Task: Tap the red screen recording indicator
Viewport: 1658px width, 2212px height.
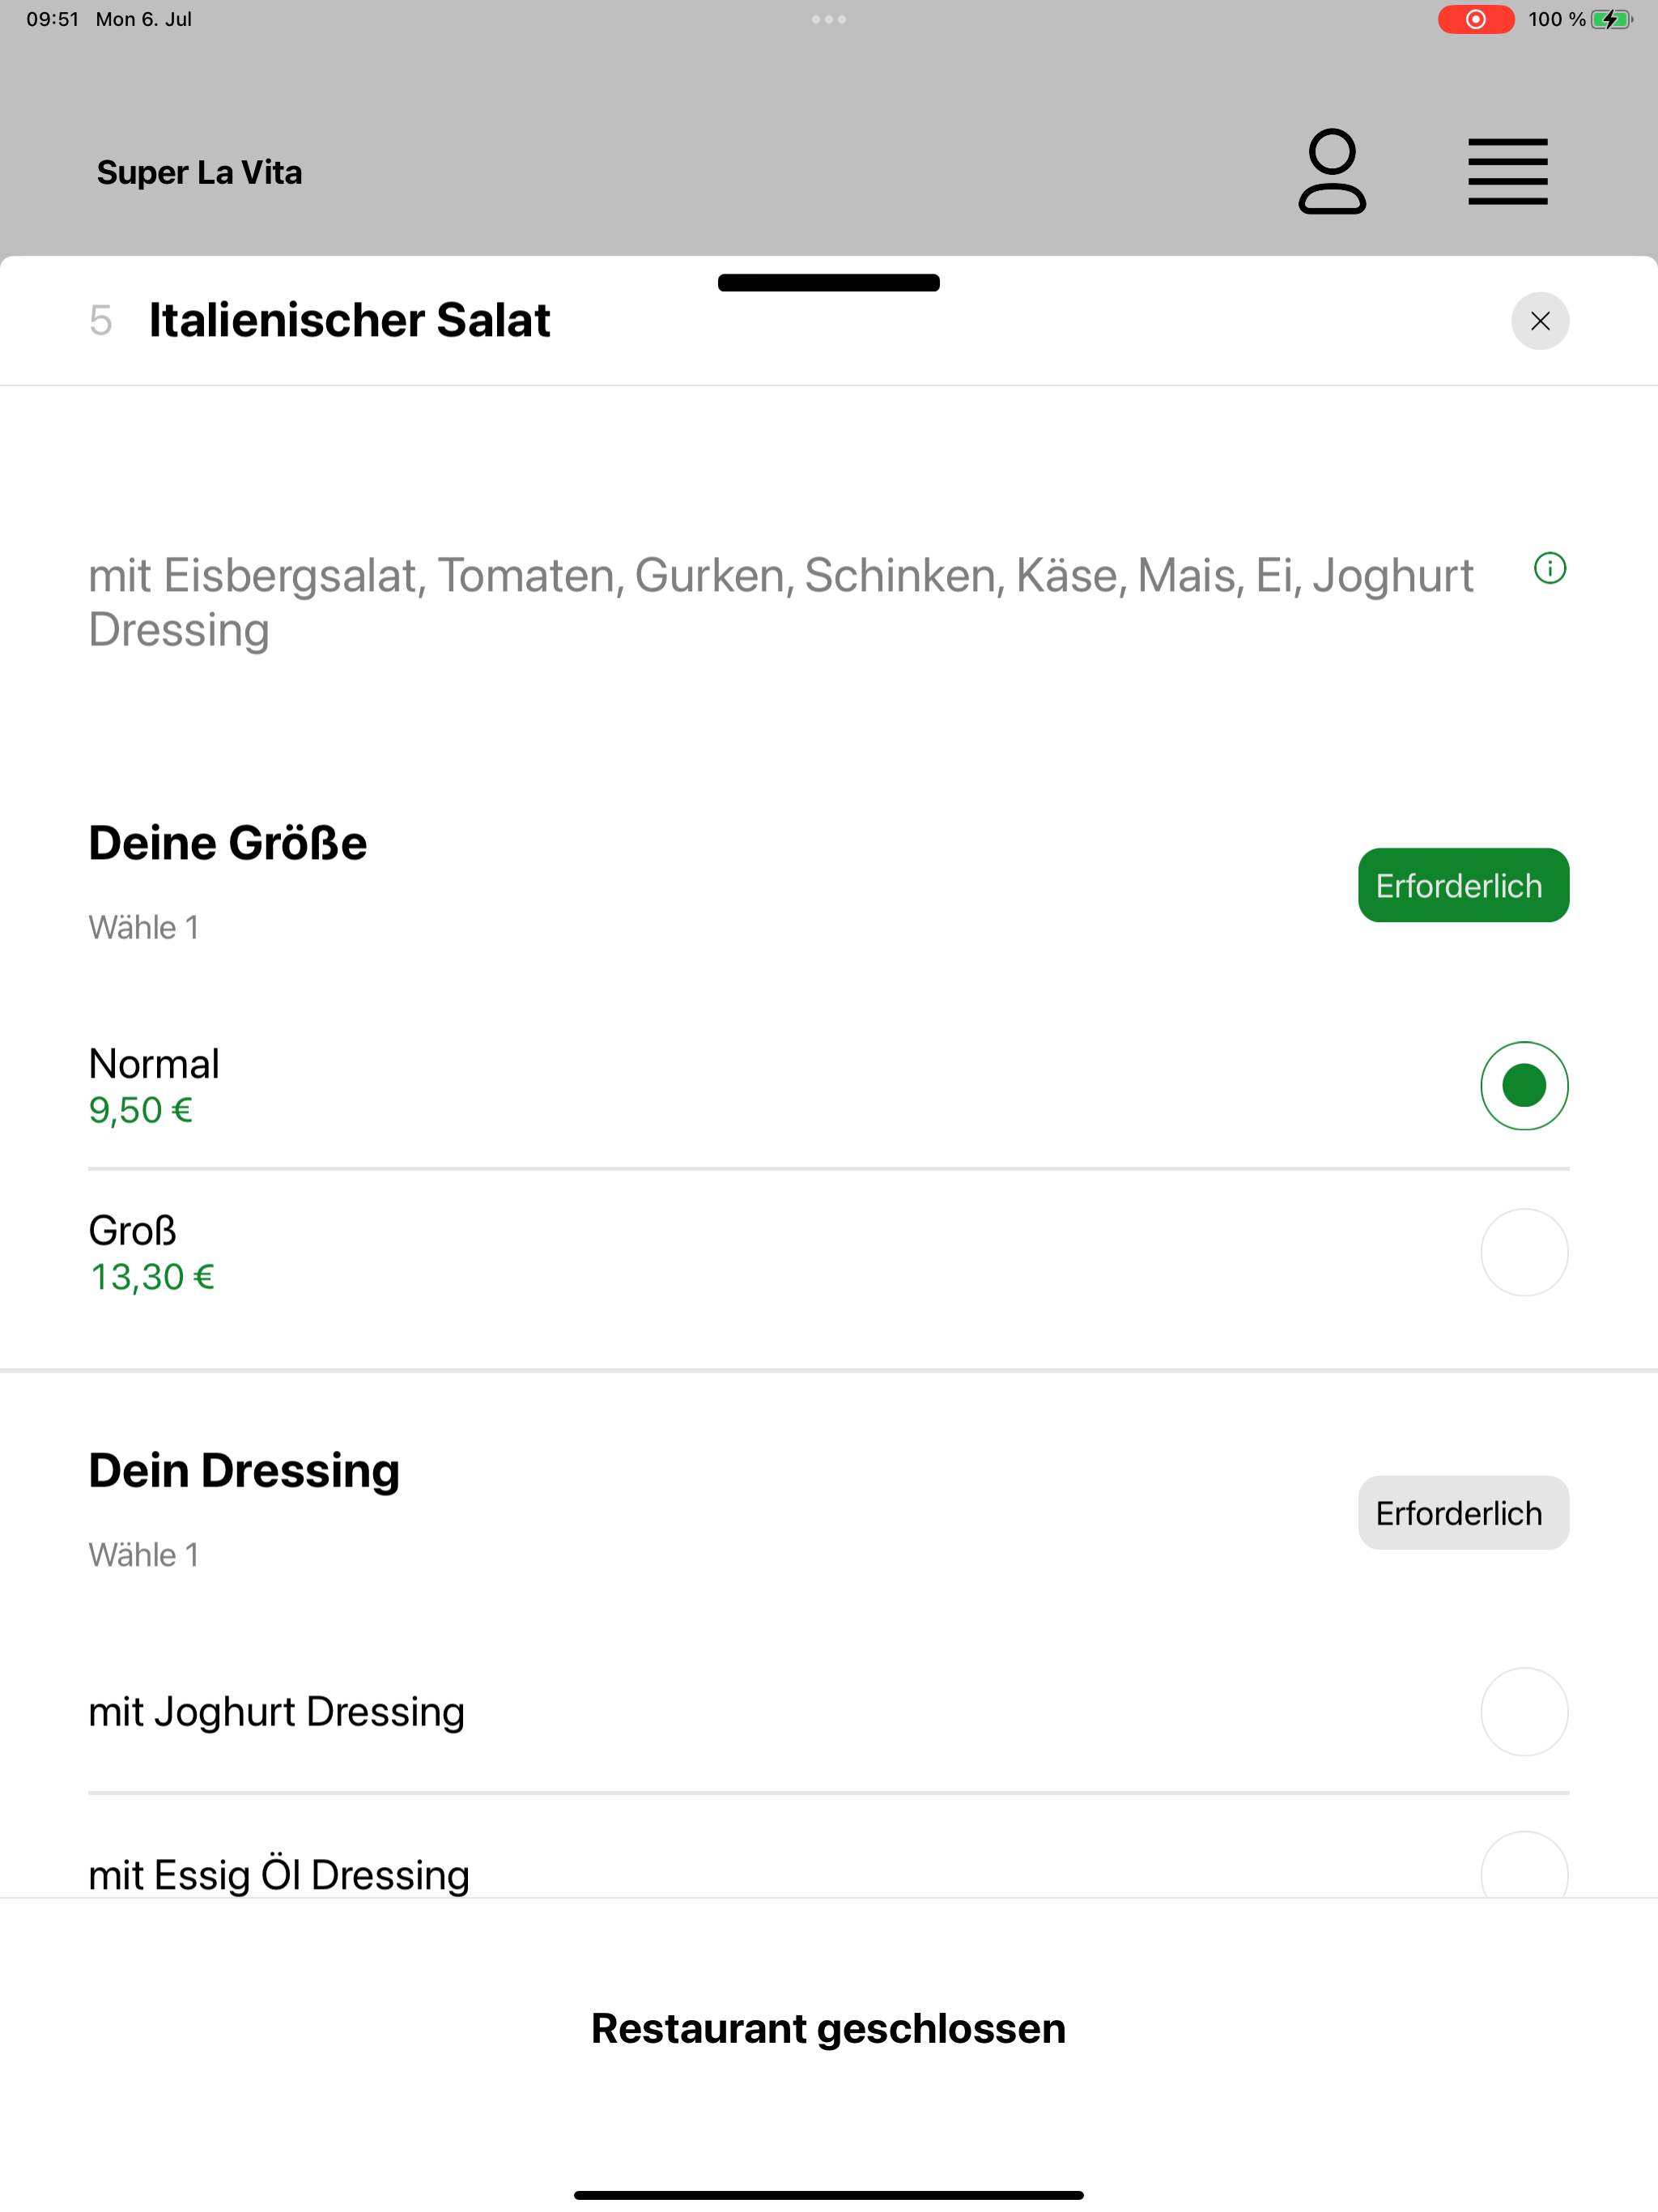Action: [x=1476, y=19]
